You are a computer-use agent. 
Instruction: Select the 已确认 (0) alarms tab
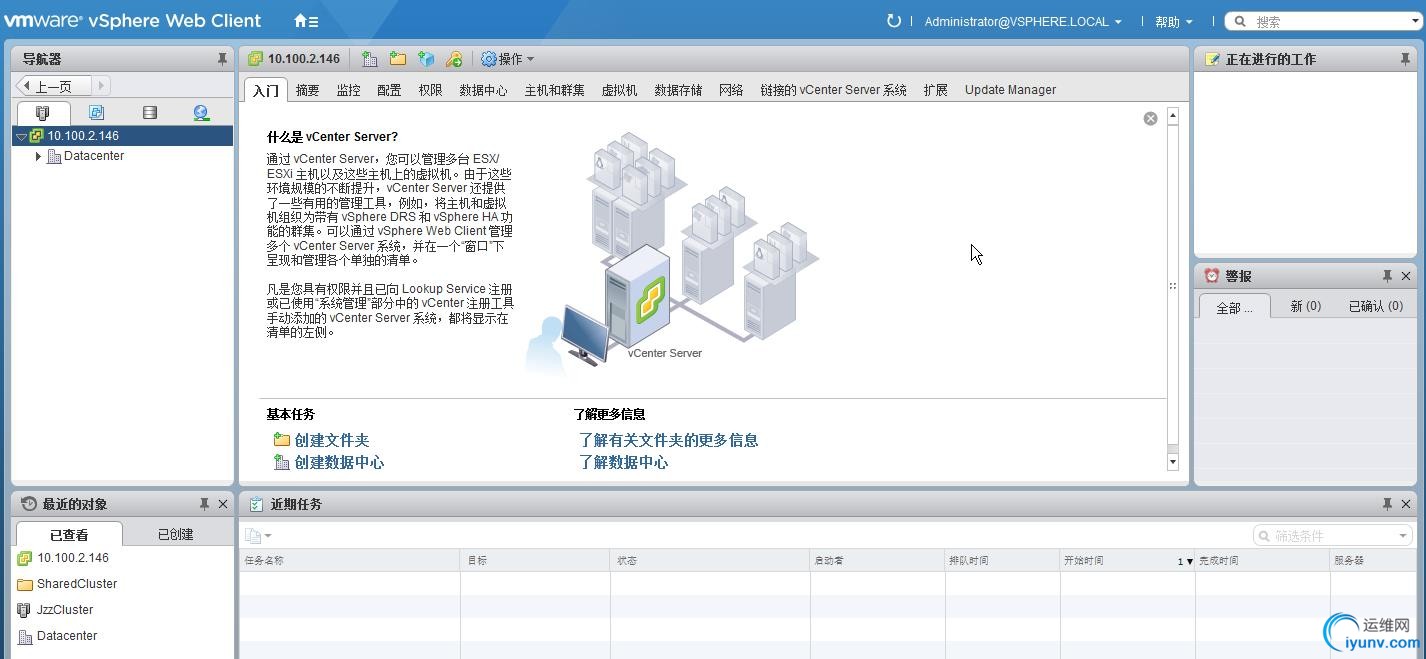pyautogui.click(x=1376, y=306)
